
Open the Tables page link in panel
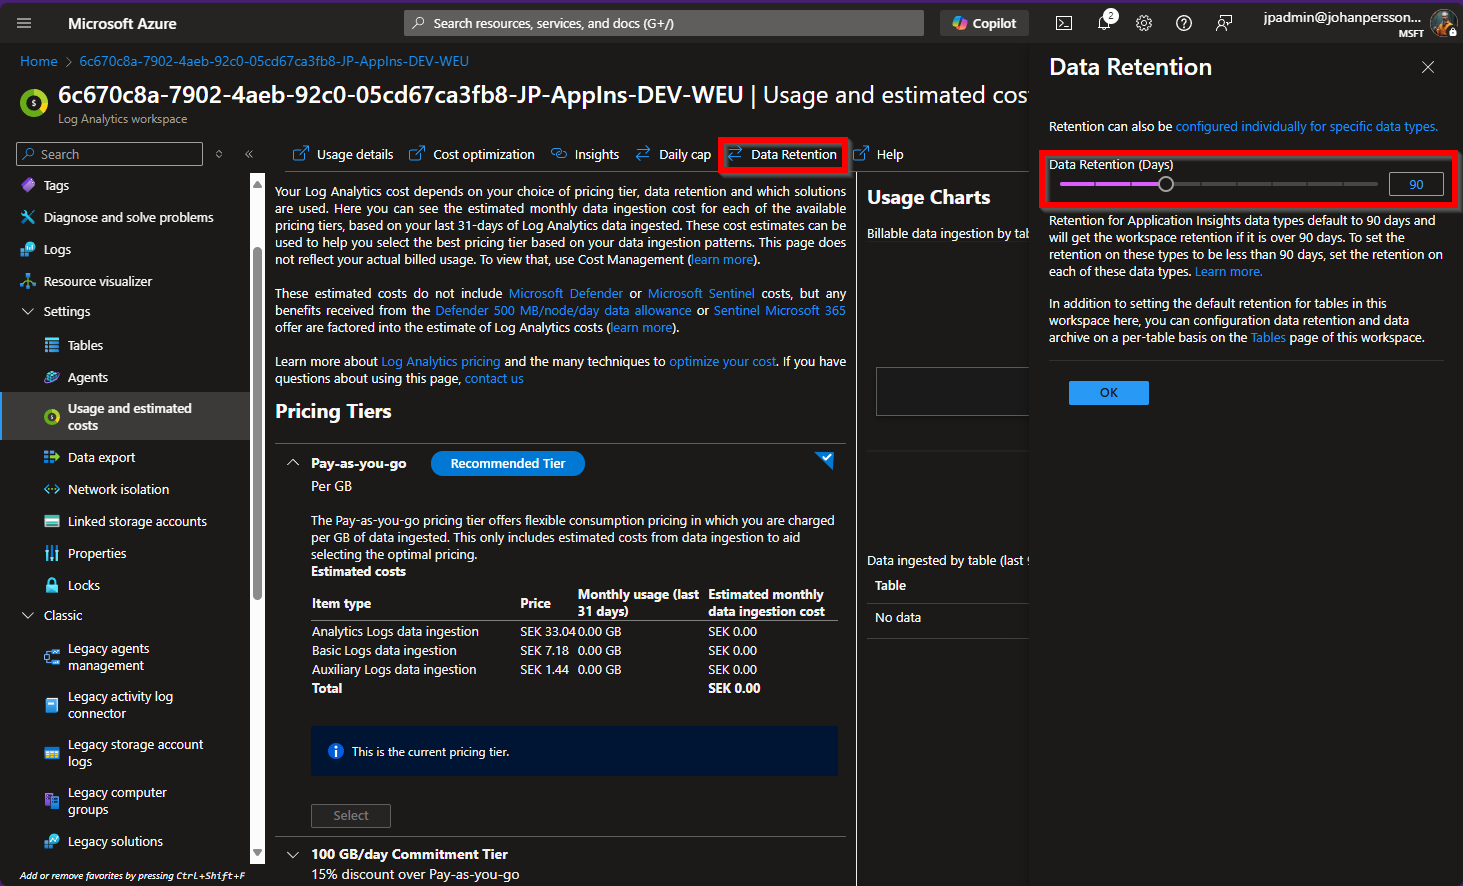click(1268, 337)
